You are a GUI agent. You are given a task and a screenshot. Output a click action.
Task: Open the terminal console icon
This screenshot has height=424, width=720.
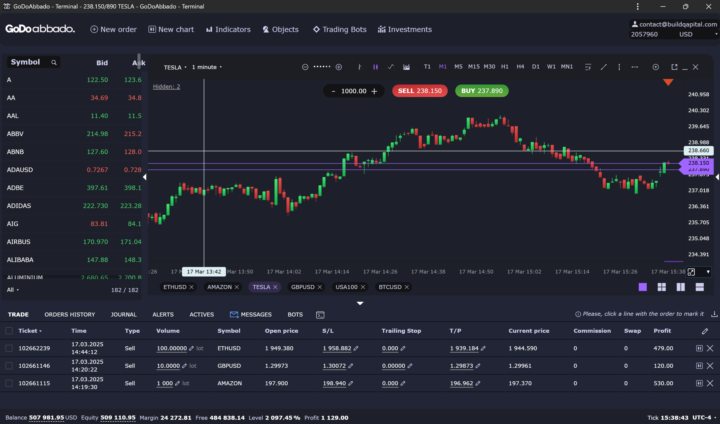click(320, 315)
